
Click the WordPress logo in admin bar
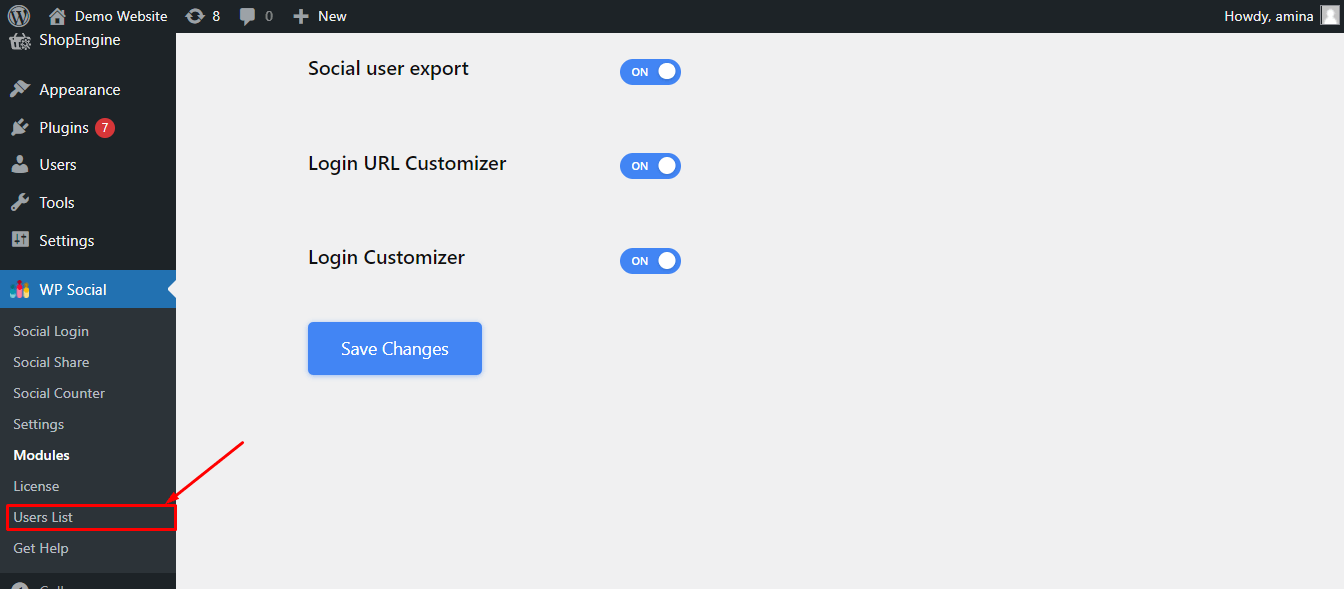[x=19, y=15]
